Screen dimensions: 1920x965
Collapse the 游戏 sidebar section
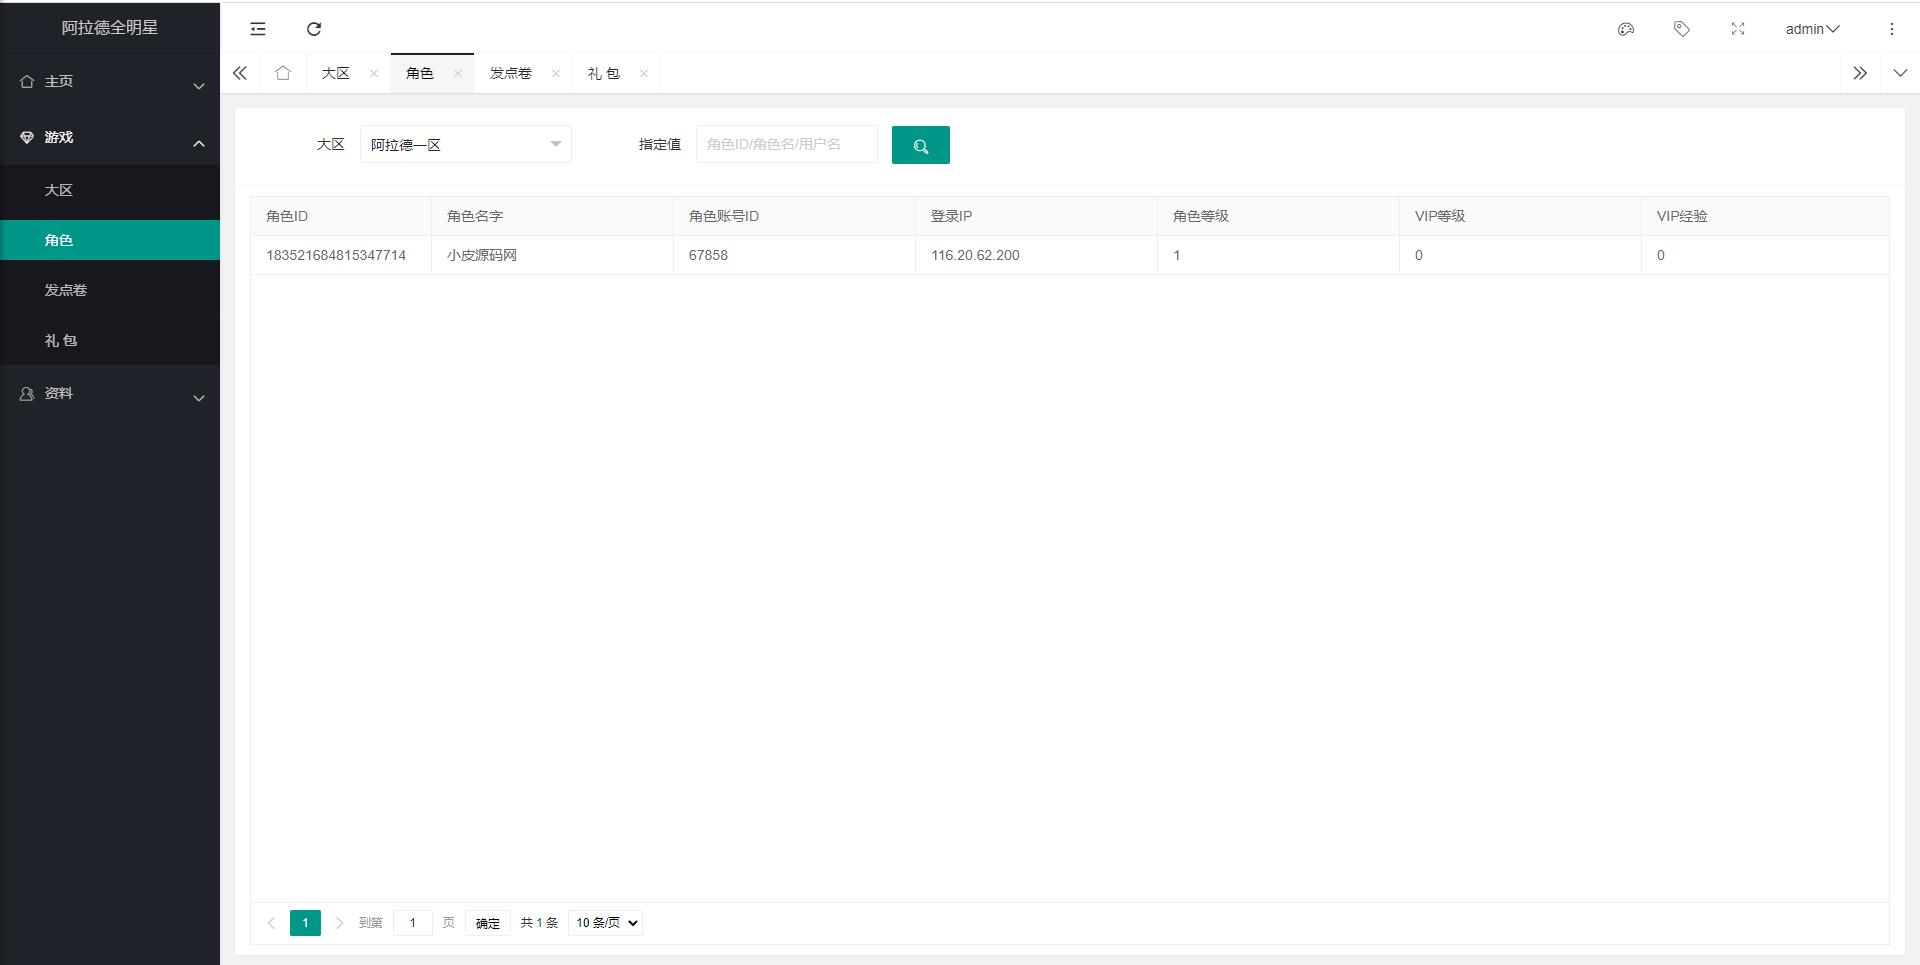pos(110,137)
